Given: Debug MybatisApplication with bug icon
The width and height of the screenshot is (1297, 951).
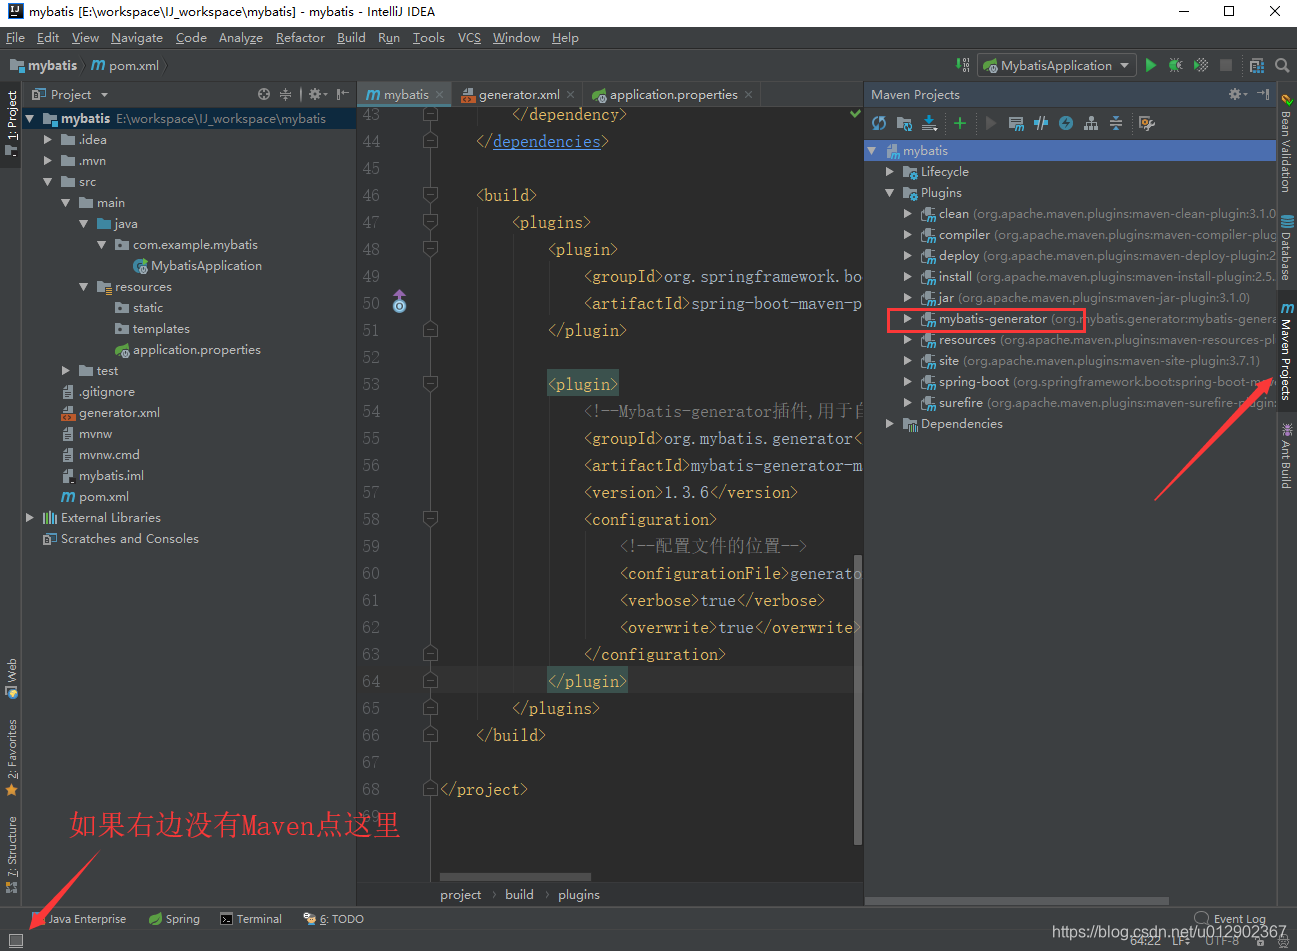Looking at the screenshot, I should click(x=1176, y=65).
